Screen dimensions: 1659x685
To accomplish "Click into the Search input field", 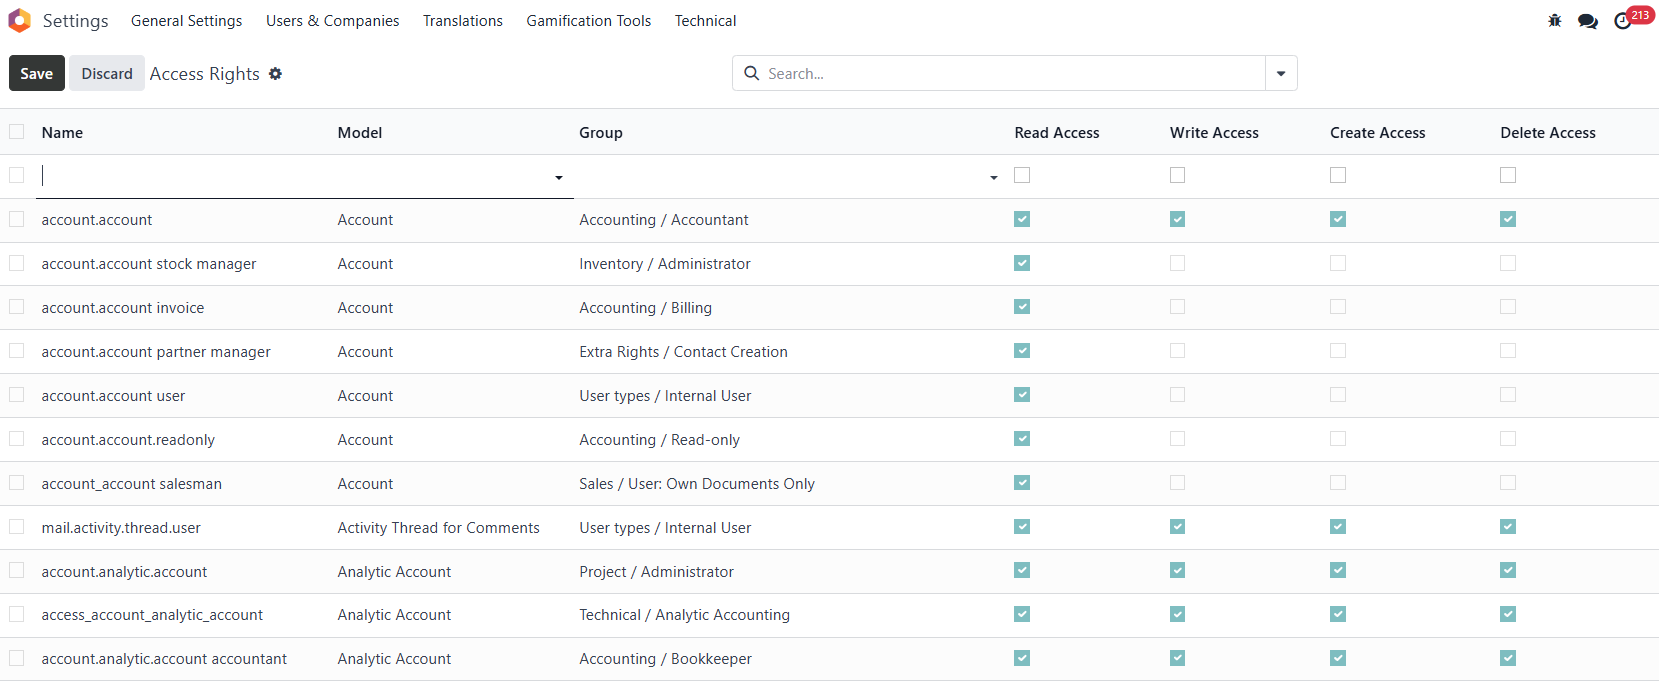I will tap(1010, 73).
